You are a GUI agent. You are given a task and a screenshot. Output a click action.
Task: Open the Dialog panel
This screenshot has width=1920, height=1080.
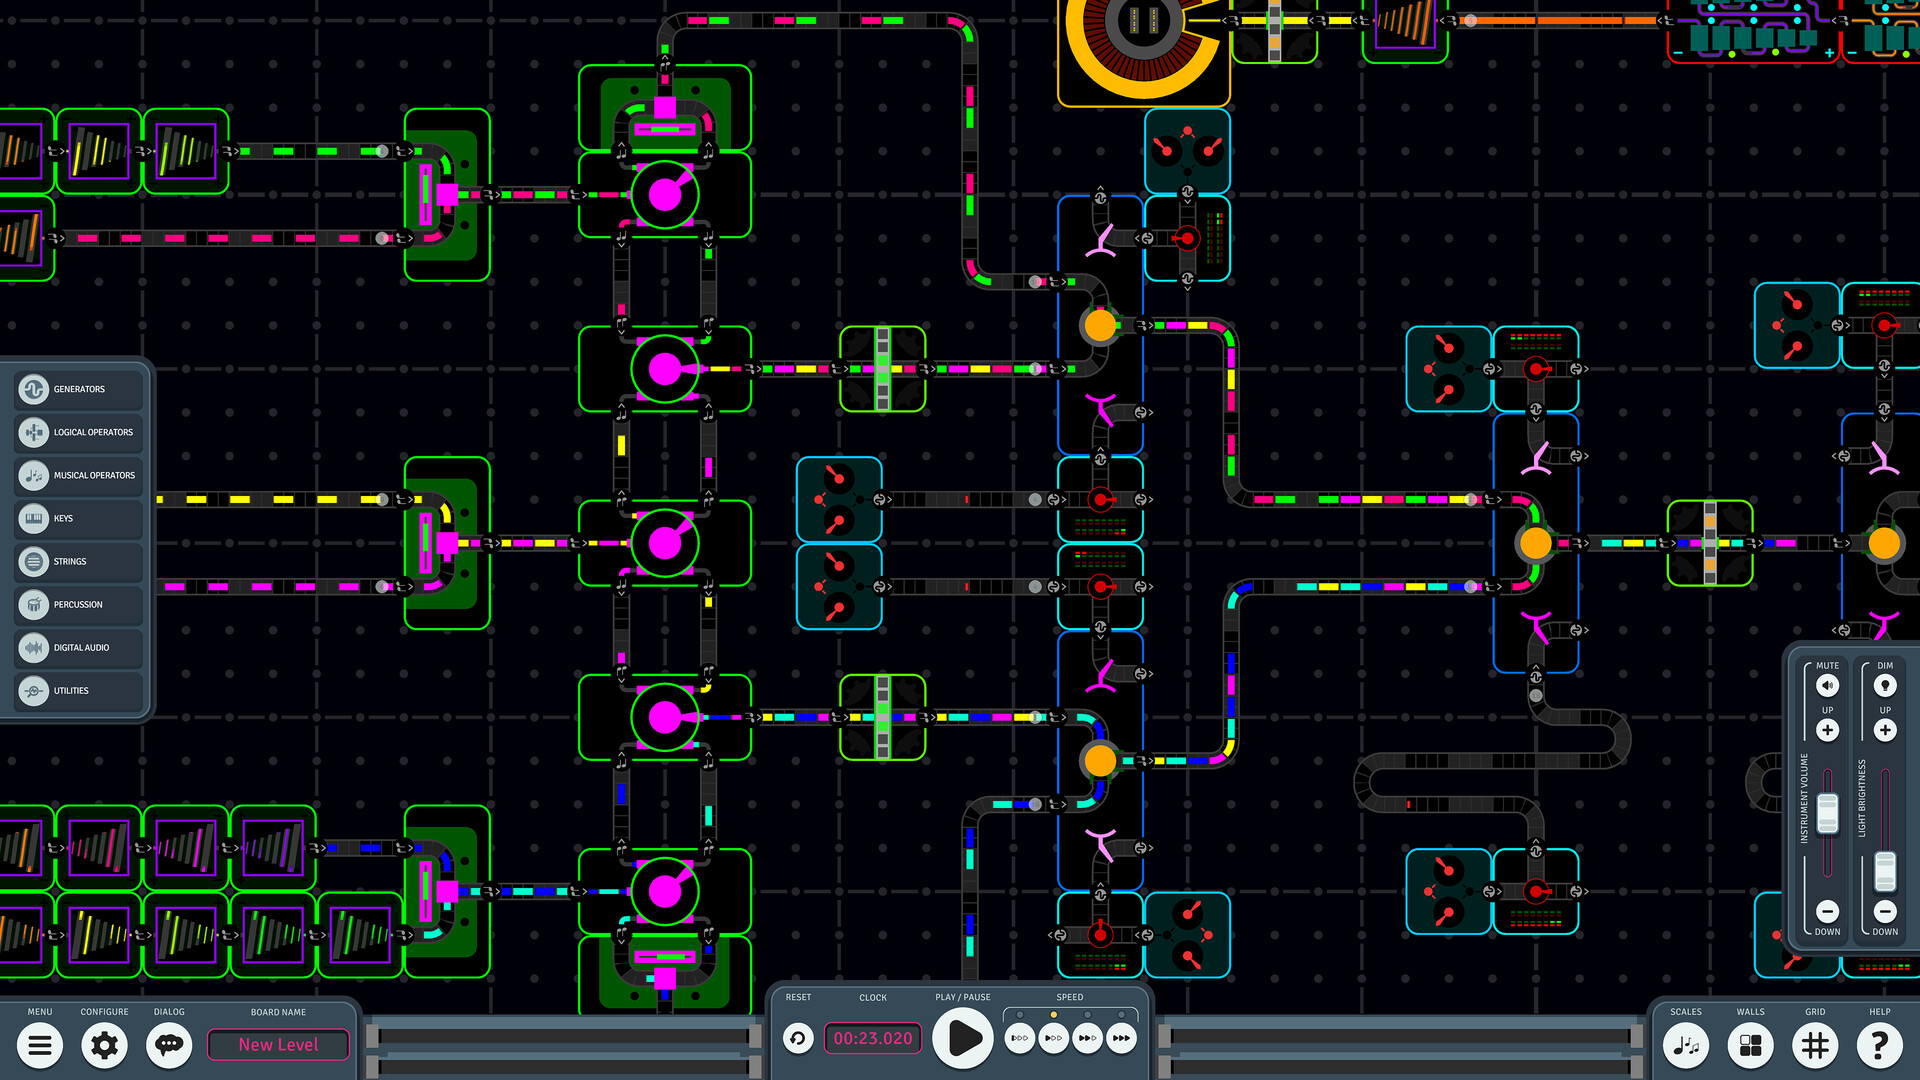pos(168,1045)
